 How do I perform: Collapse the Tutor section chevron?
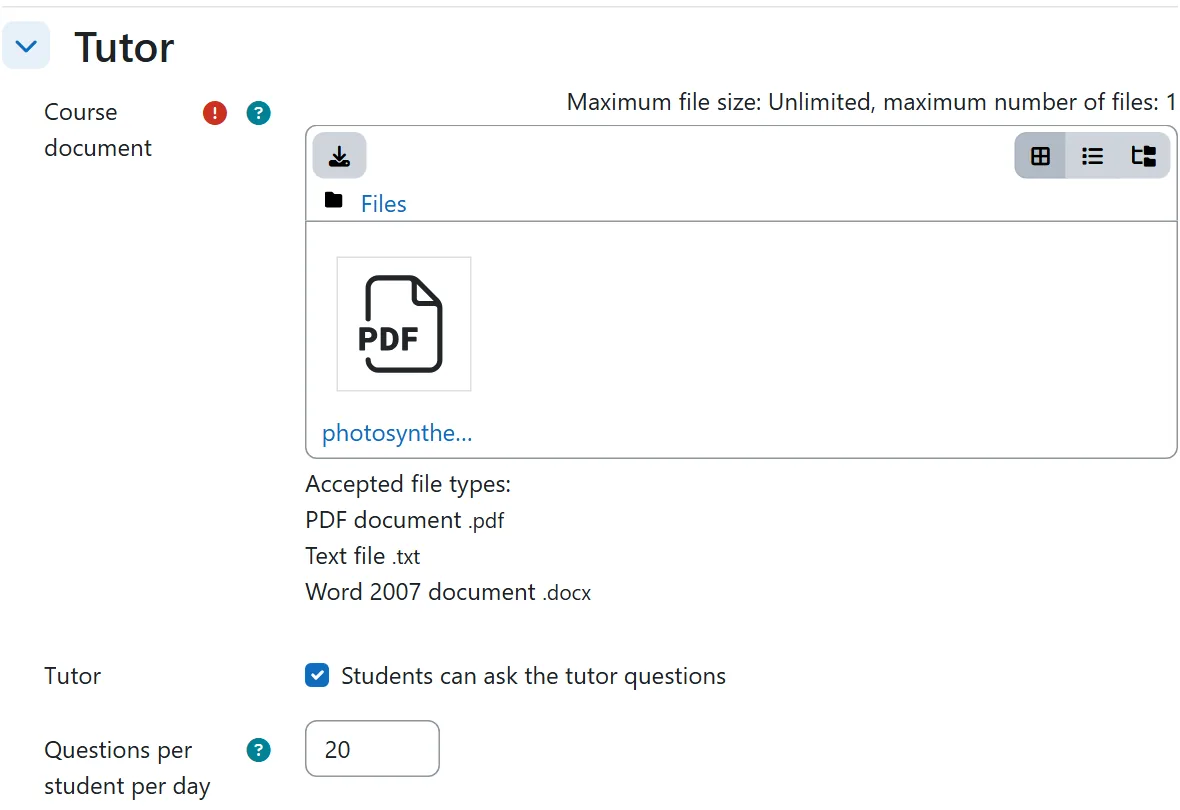point(26,46)
